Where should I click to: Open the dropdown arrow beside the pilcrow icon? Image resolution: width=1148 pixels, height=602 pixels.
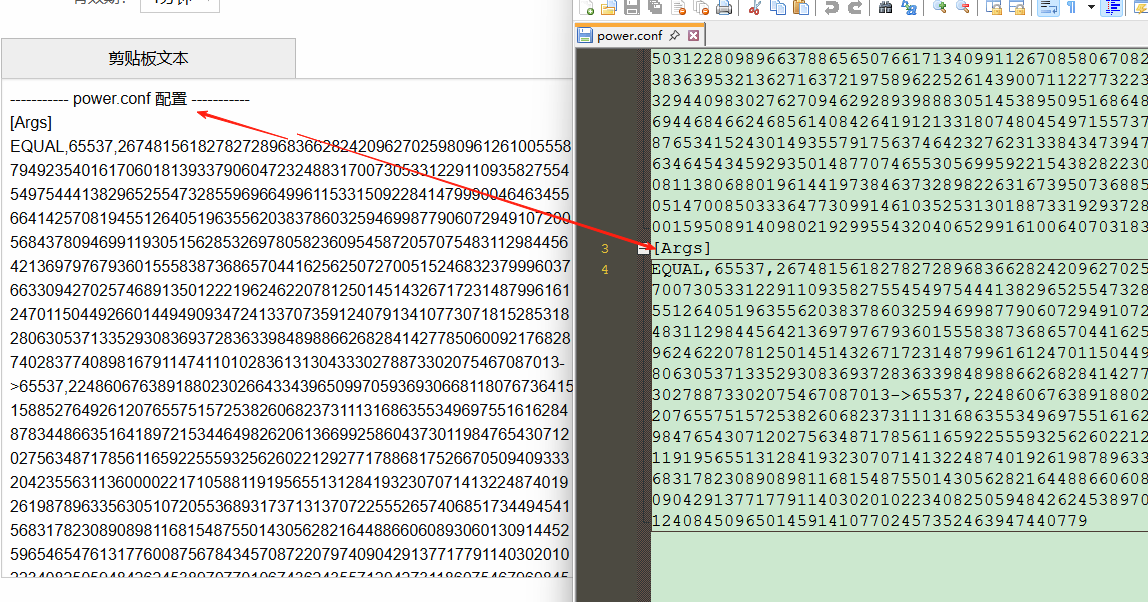[x=1091, y=7]
